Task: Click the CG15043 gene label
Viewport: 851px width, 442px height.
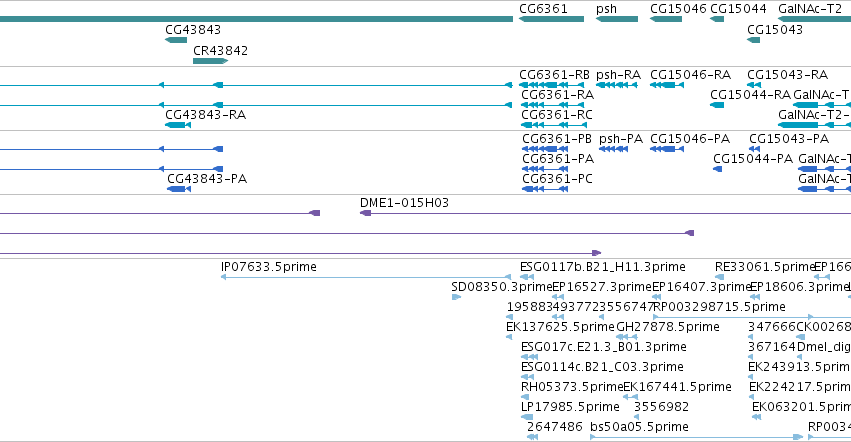Action: 775,30
